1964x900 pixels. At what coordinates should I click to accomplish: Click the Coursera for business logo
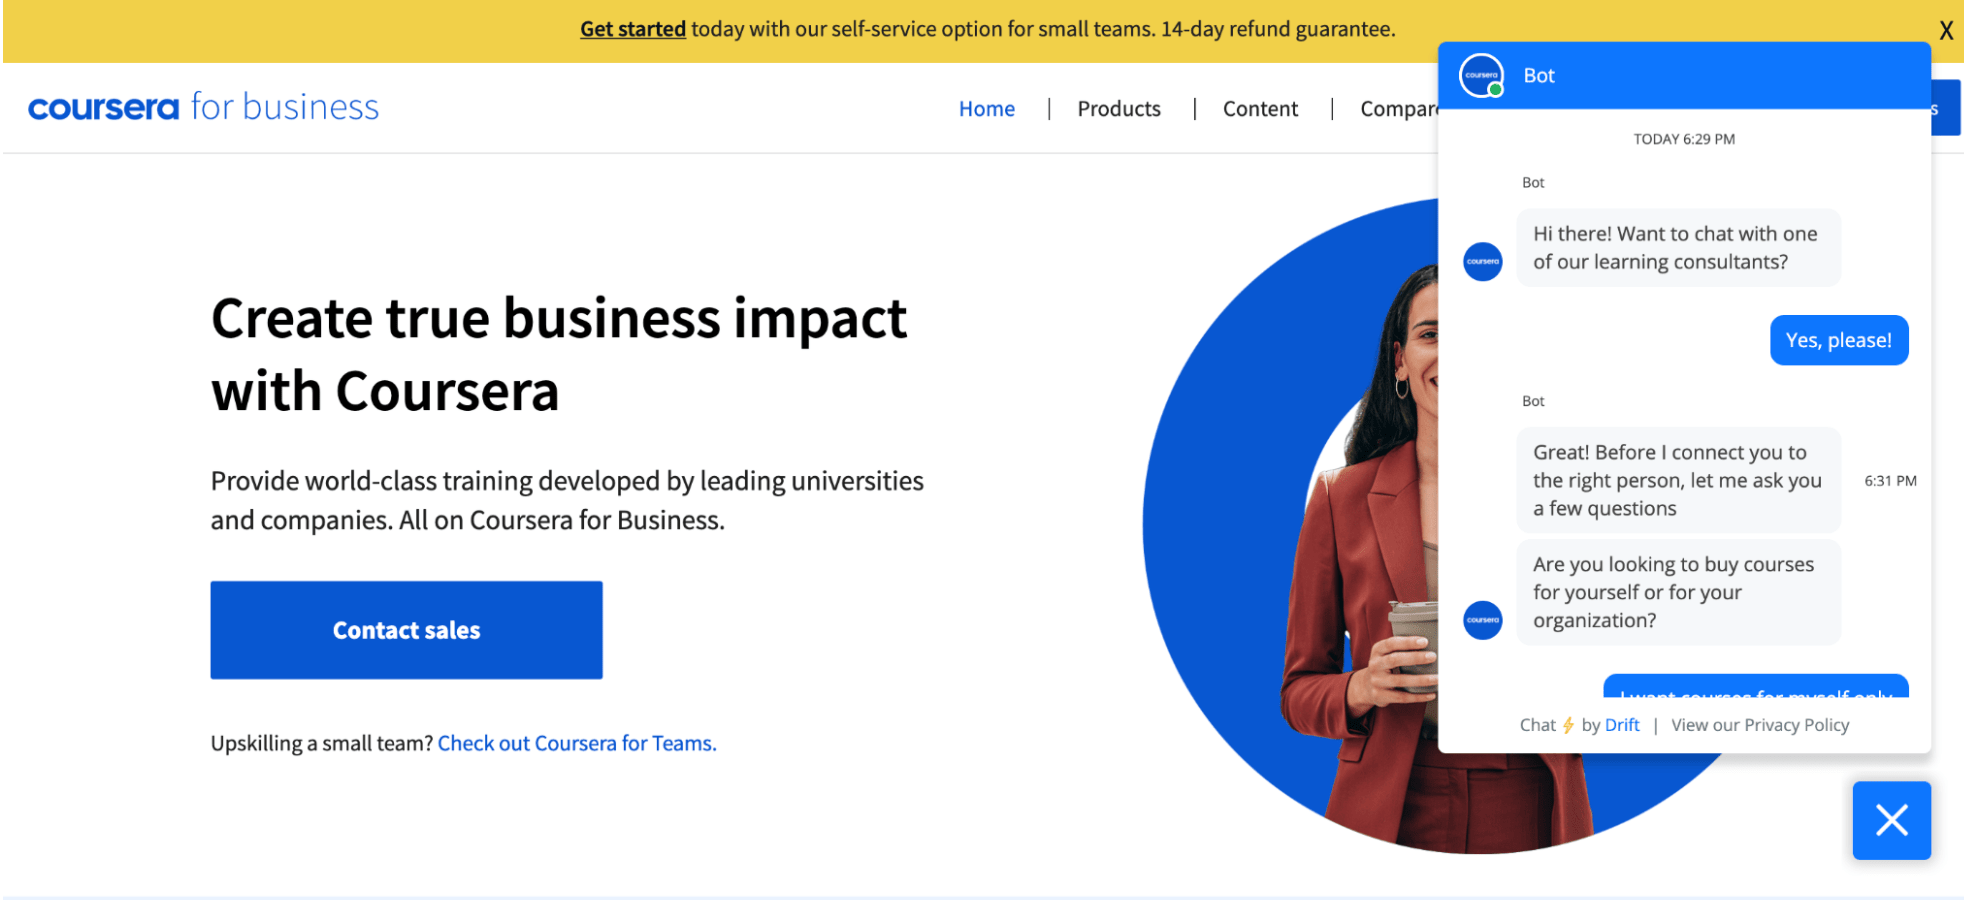pyautogui.click(x=203, y=107)
